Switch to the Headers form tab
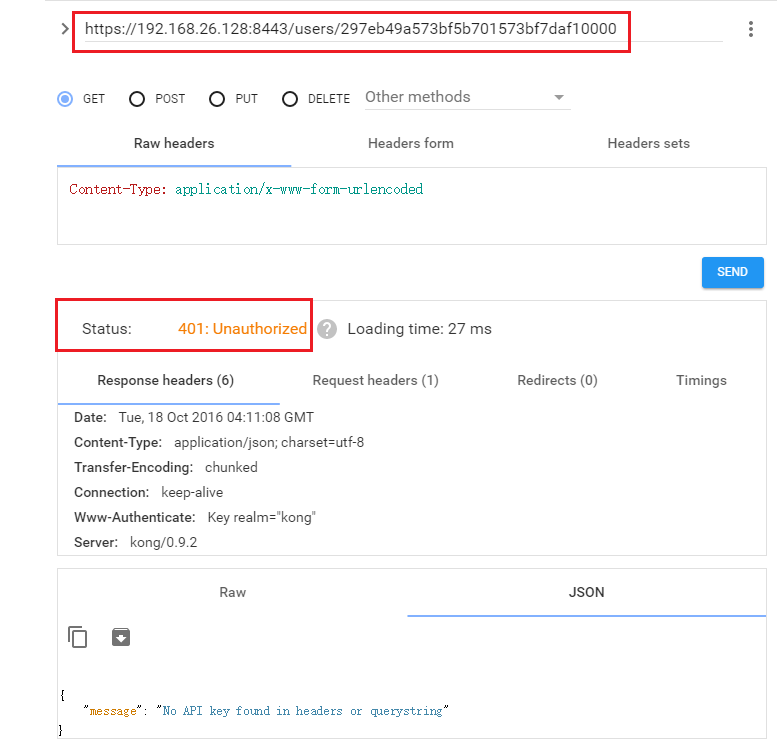The width and height of the screenshot is (777, 750). coord(411,144)
